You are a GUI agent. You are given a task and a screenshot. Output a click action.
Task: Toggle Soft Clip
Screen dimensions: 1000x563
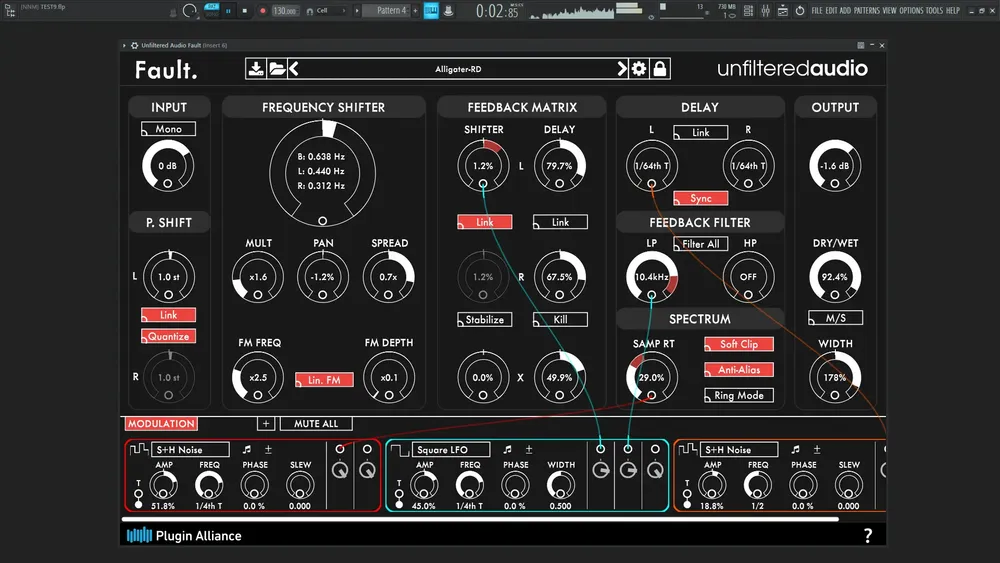click(739, 344)
